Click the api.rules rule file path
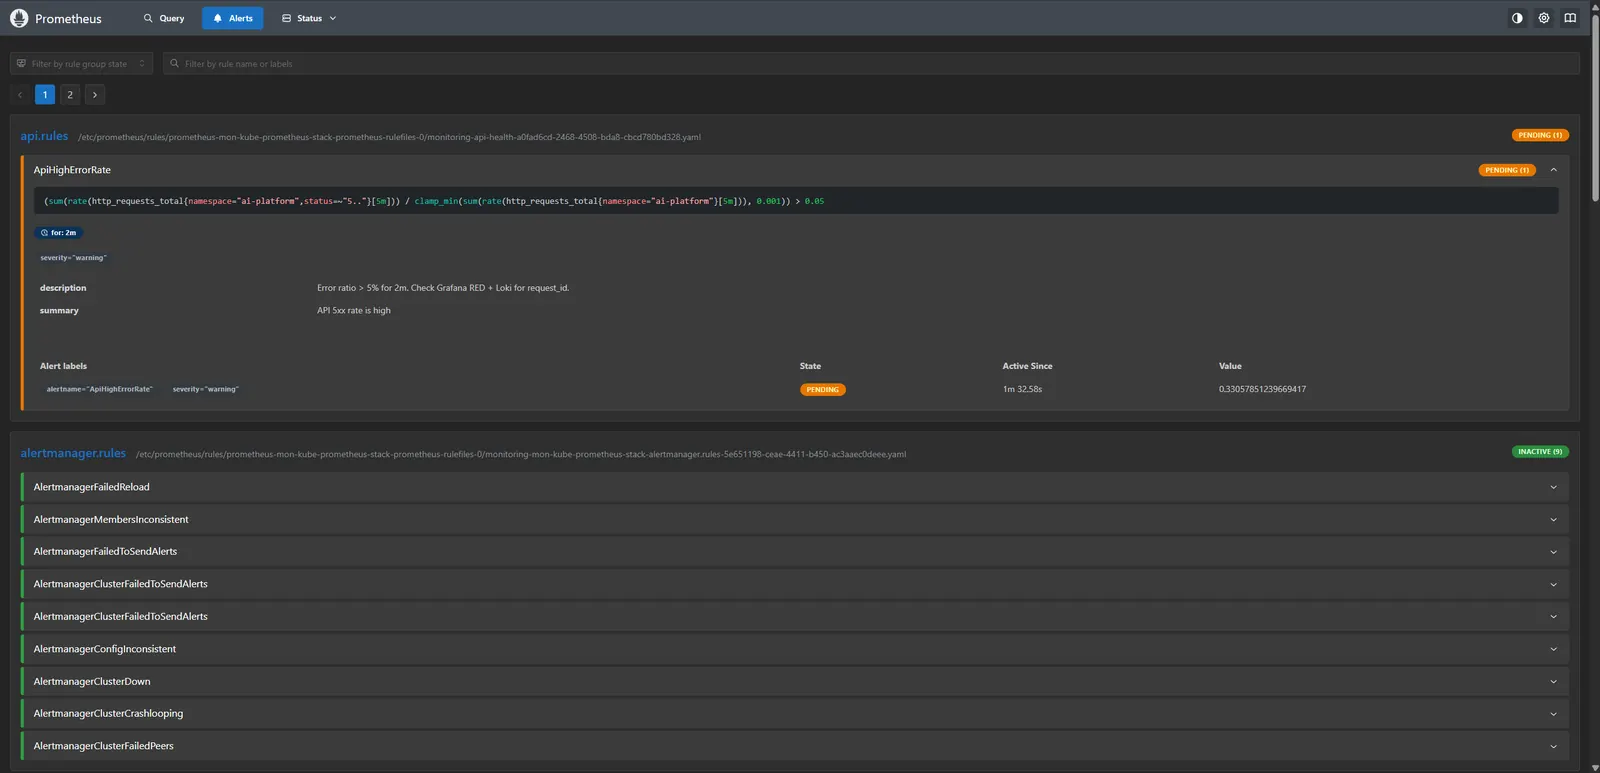 click(389, 137)
